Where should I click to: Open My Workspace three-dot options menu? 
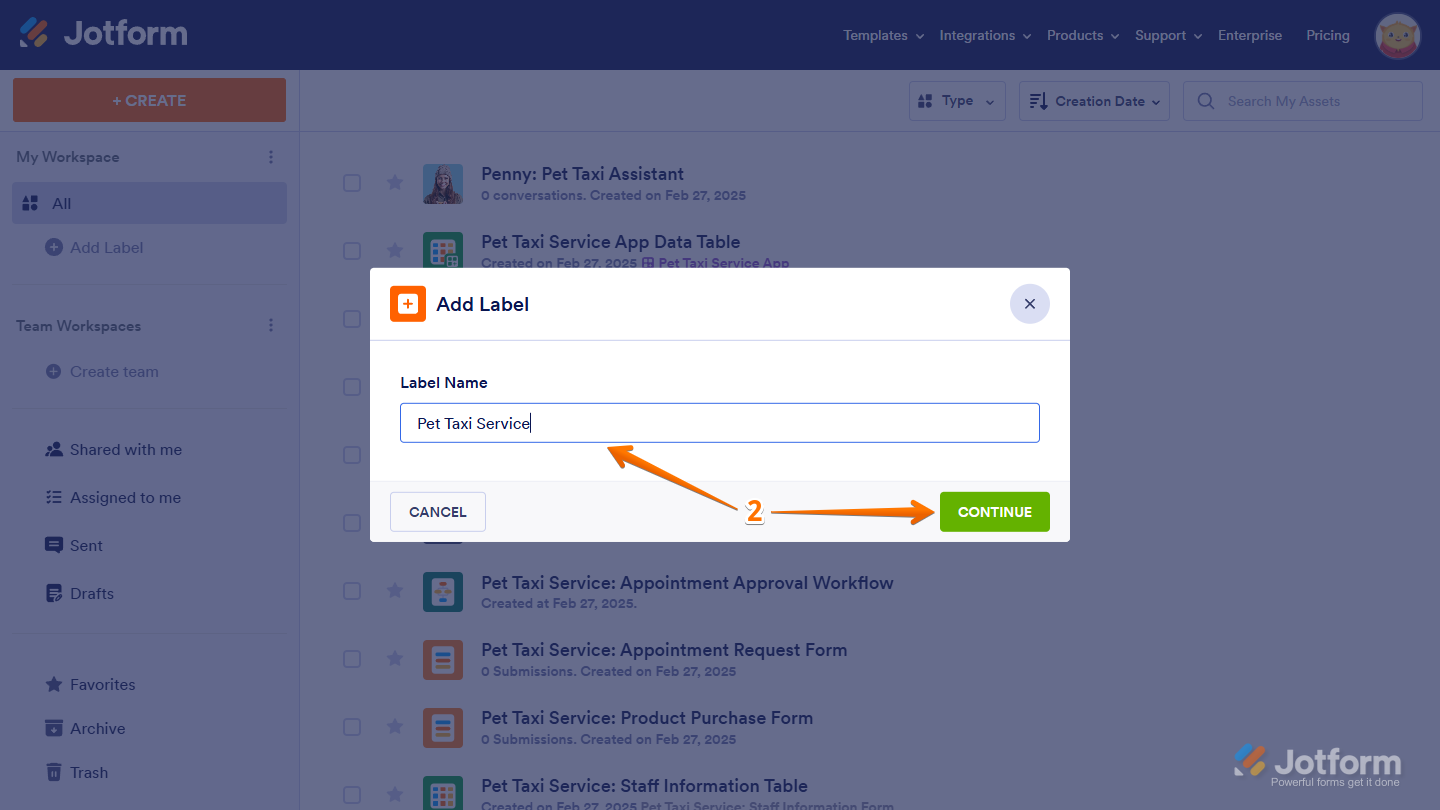pyautogui.click(x=271, y=157)
